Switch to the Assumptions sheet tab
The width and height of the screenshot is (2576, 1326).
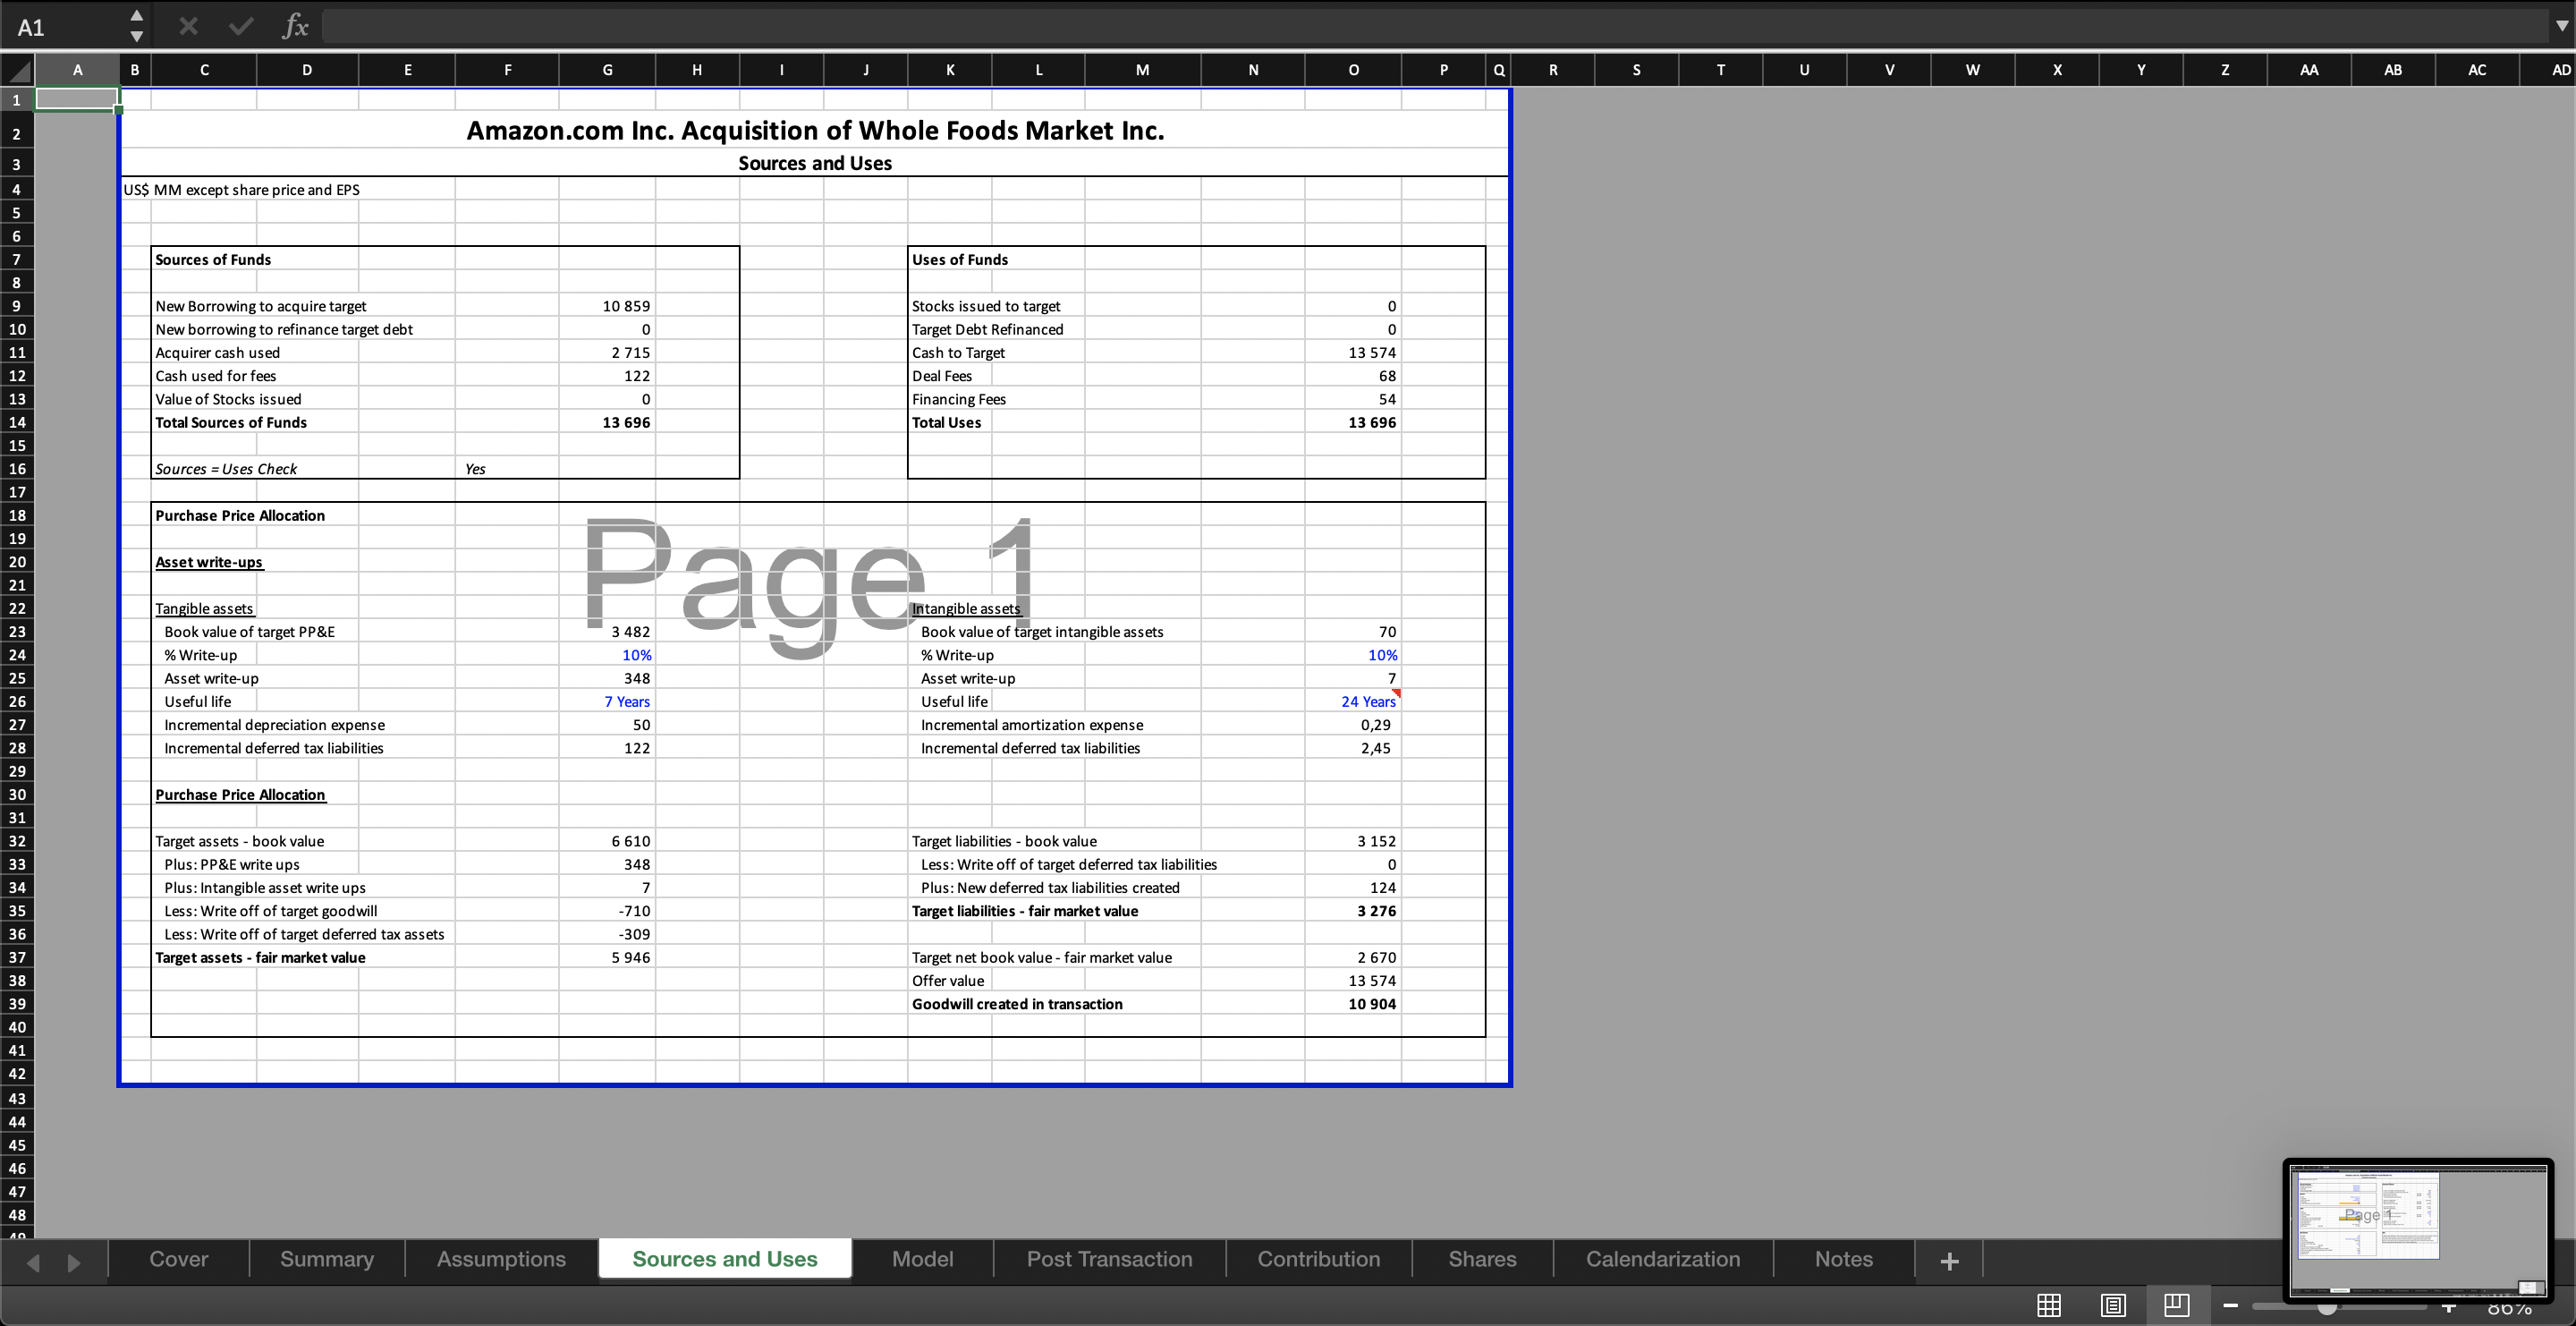tap(501, 1259)
